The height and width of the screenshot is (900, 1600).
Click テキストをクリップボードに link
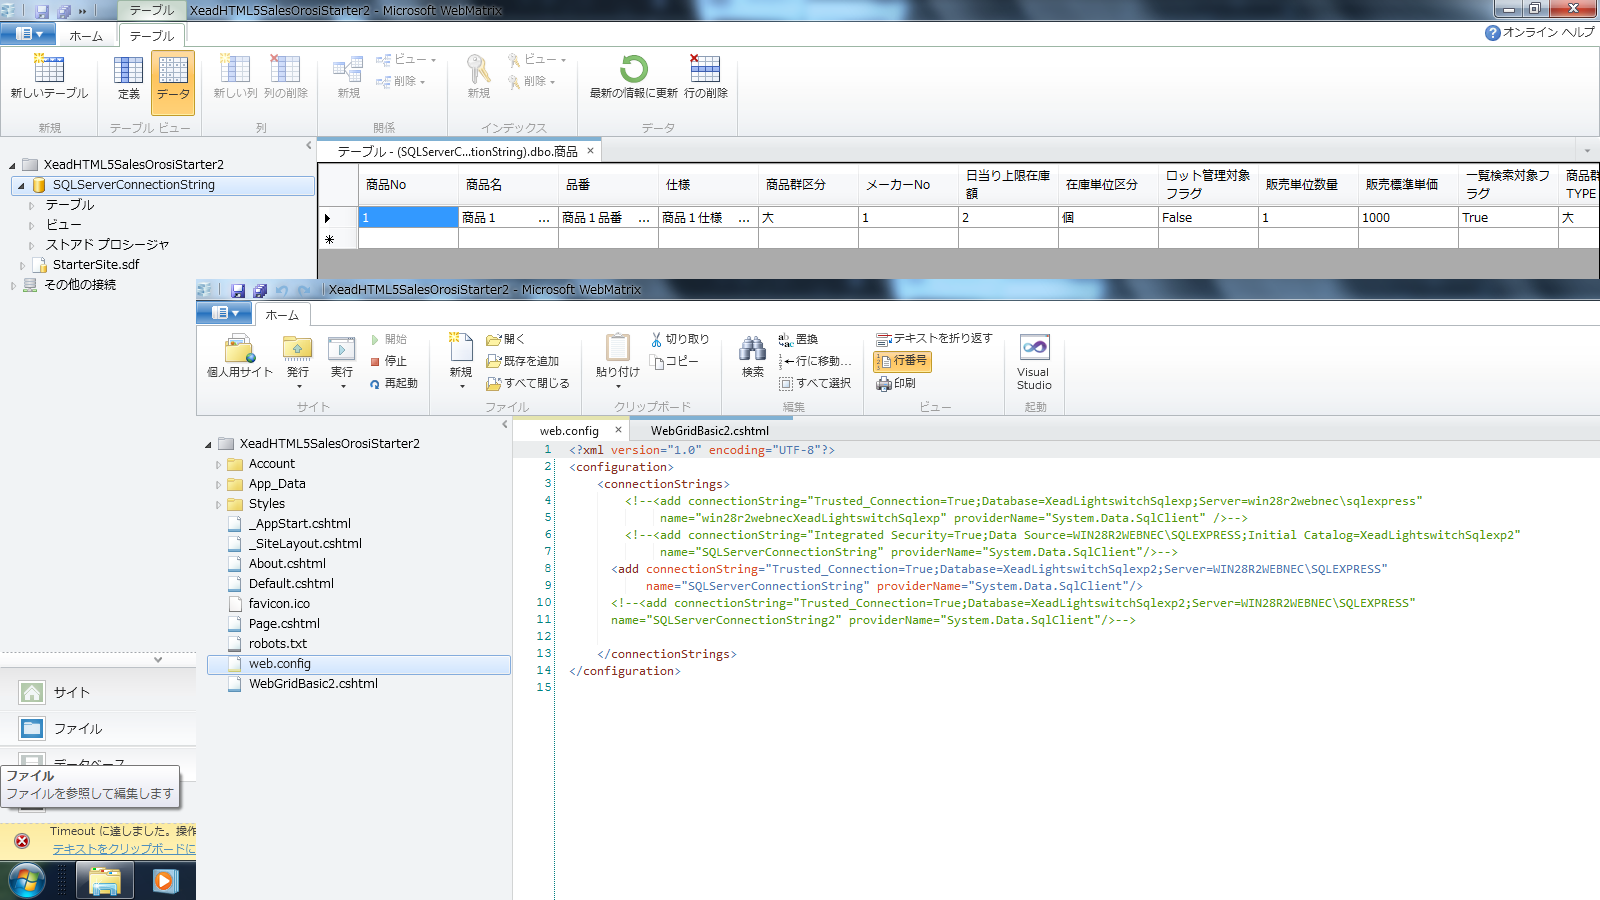click(x=124, y=848)
